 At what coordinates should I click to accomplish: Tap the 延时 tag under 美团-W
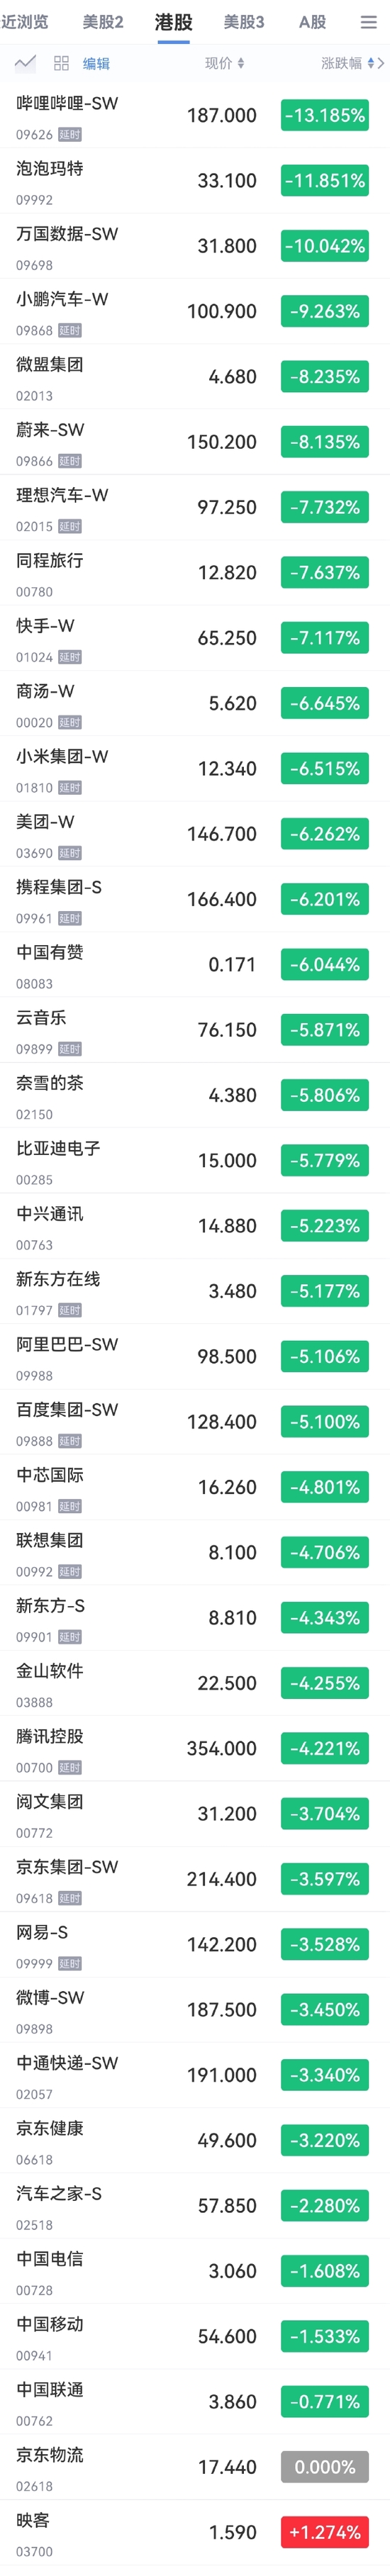(70, 853)
